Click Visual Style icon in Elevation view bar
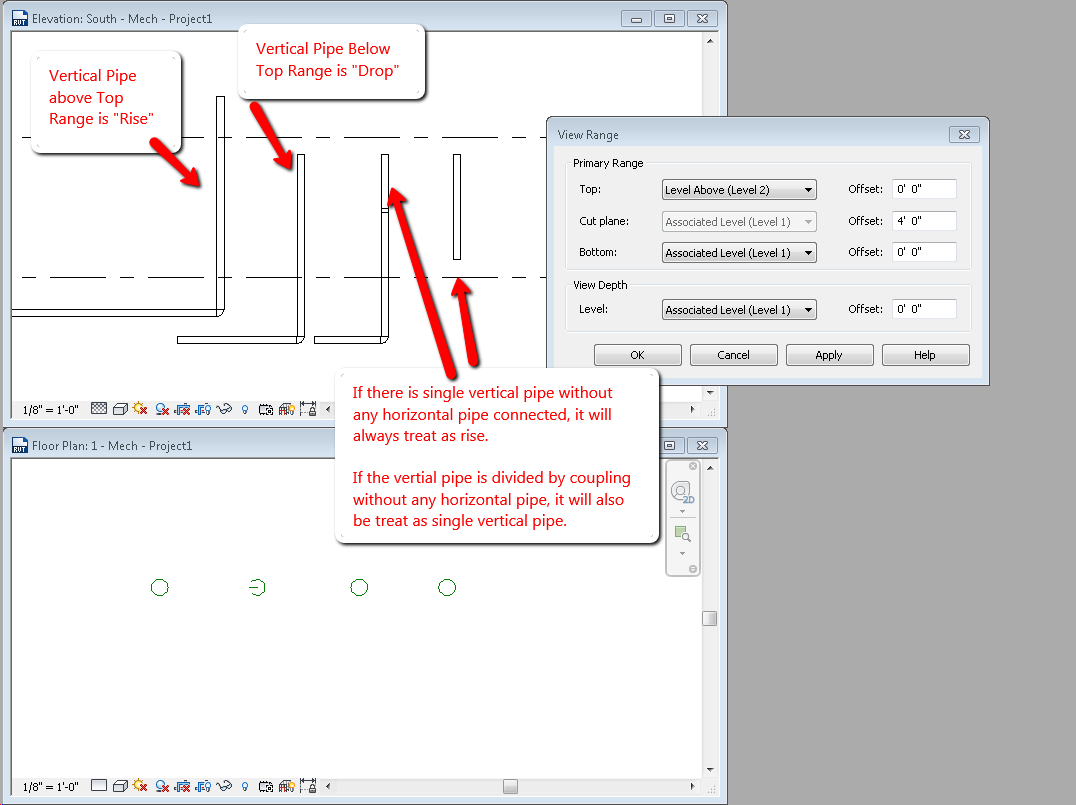This screenshot has height=805, width=1076. [x=120, y=409]
